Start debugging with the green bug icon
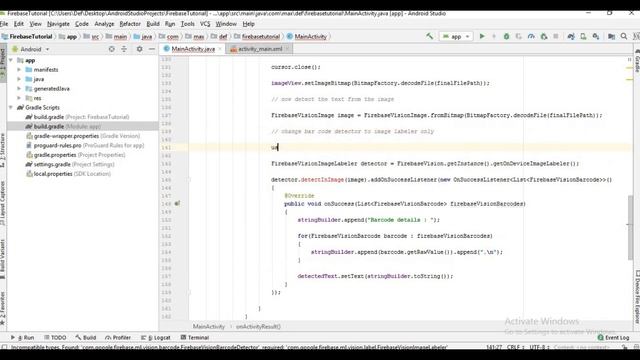640x360 pixels. click(x=506, y=36)
